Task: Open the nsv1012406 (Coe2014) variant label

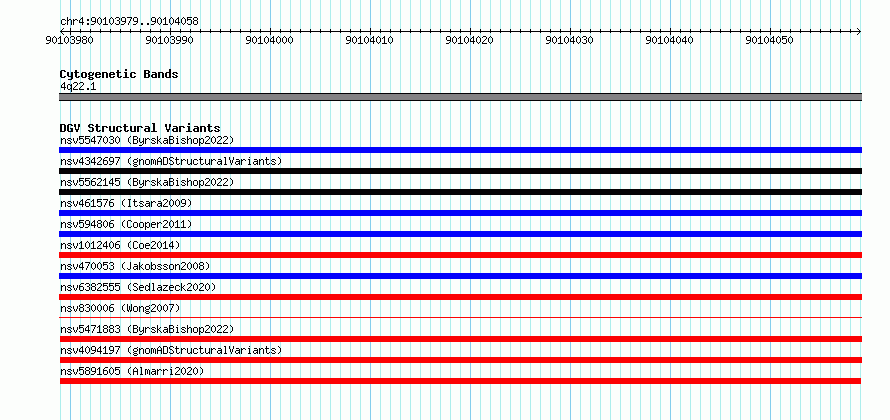Action: coord(120,245)
